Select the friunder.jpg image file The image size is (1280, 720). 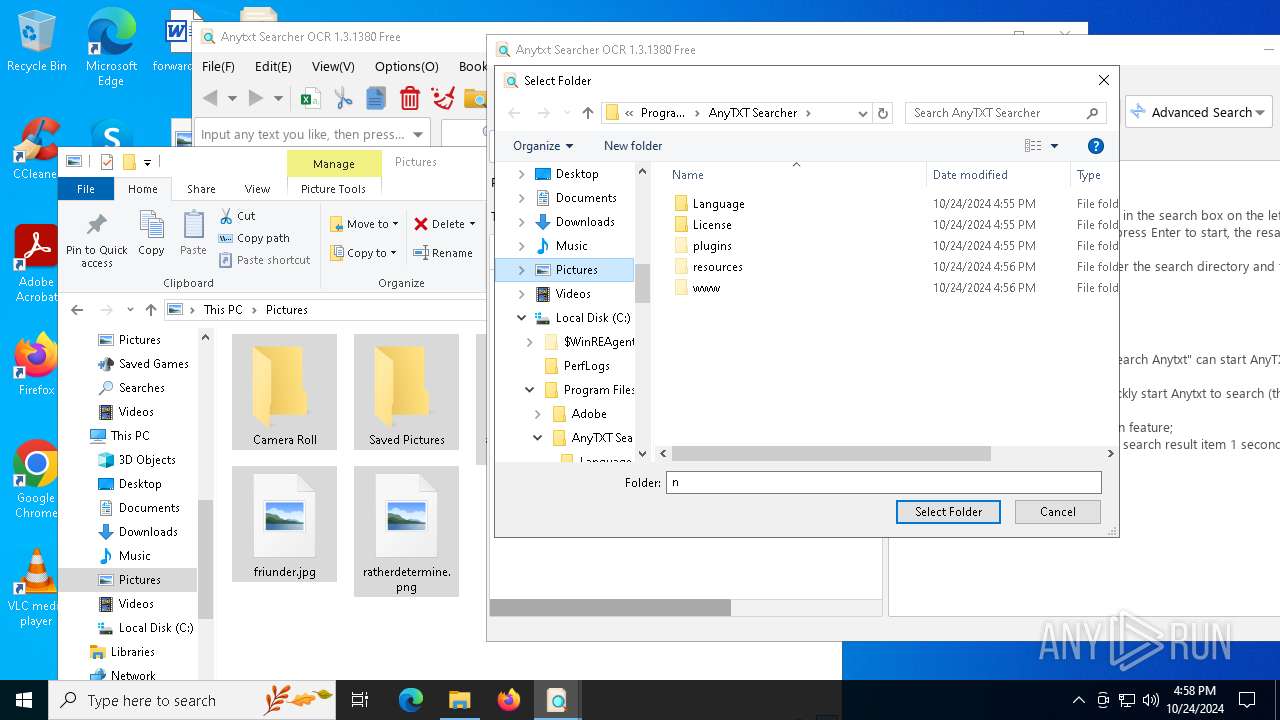click(285, 525)
